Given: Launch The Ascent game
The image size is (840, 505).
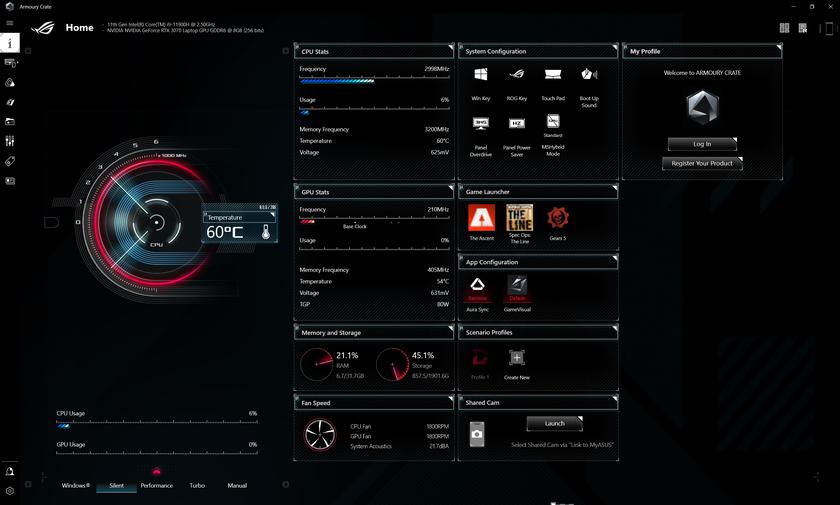Looking at the screenshot, I should (x=481, y=218).
